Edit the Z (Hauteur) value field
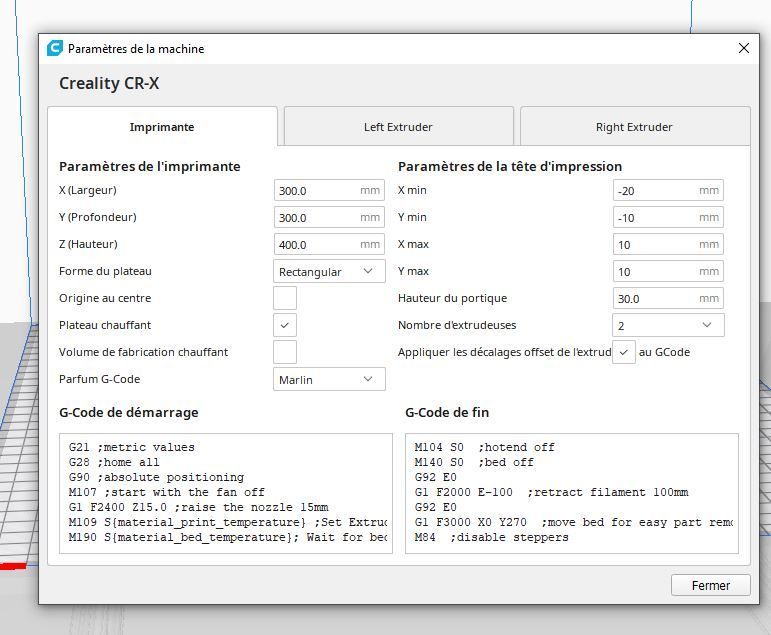This screenshot has width=771, height=635. (329, 244)
